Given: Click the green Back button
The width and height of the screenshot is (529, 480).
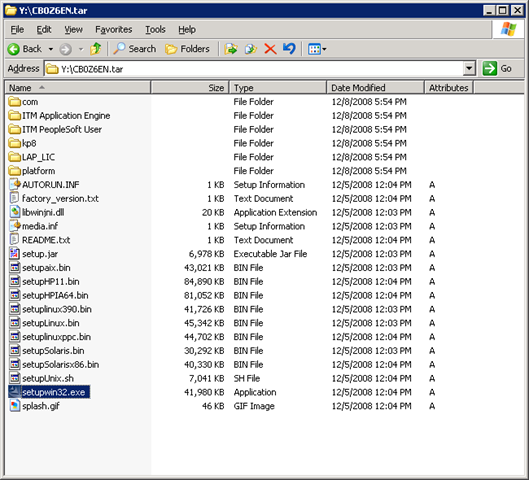Looking at the screenshot, I should point(25,49).
